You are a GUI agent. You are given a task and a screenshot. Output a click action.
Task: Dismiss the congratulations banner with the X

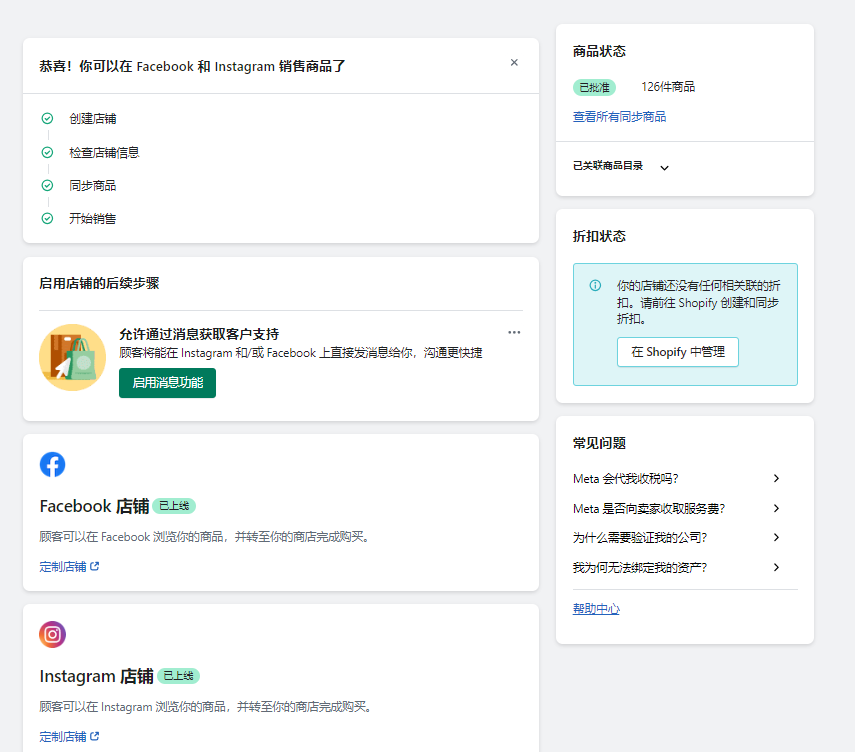coord(514,63)
